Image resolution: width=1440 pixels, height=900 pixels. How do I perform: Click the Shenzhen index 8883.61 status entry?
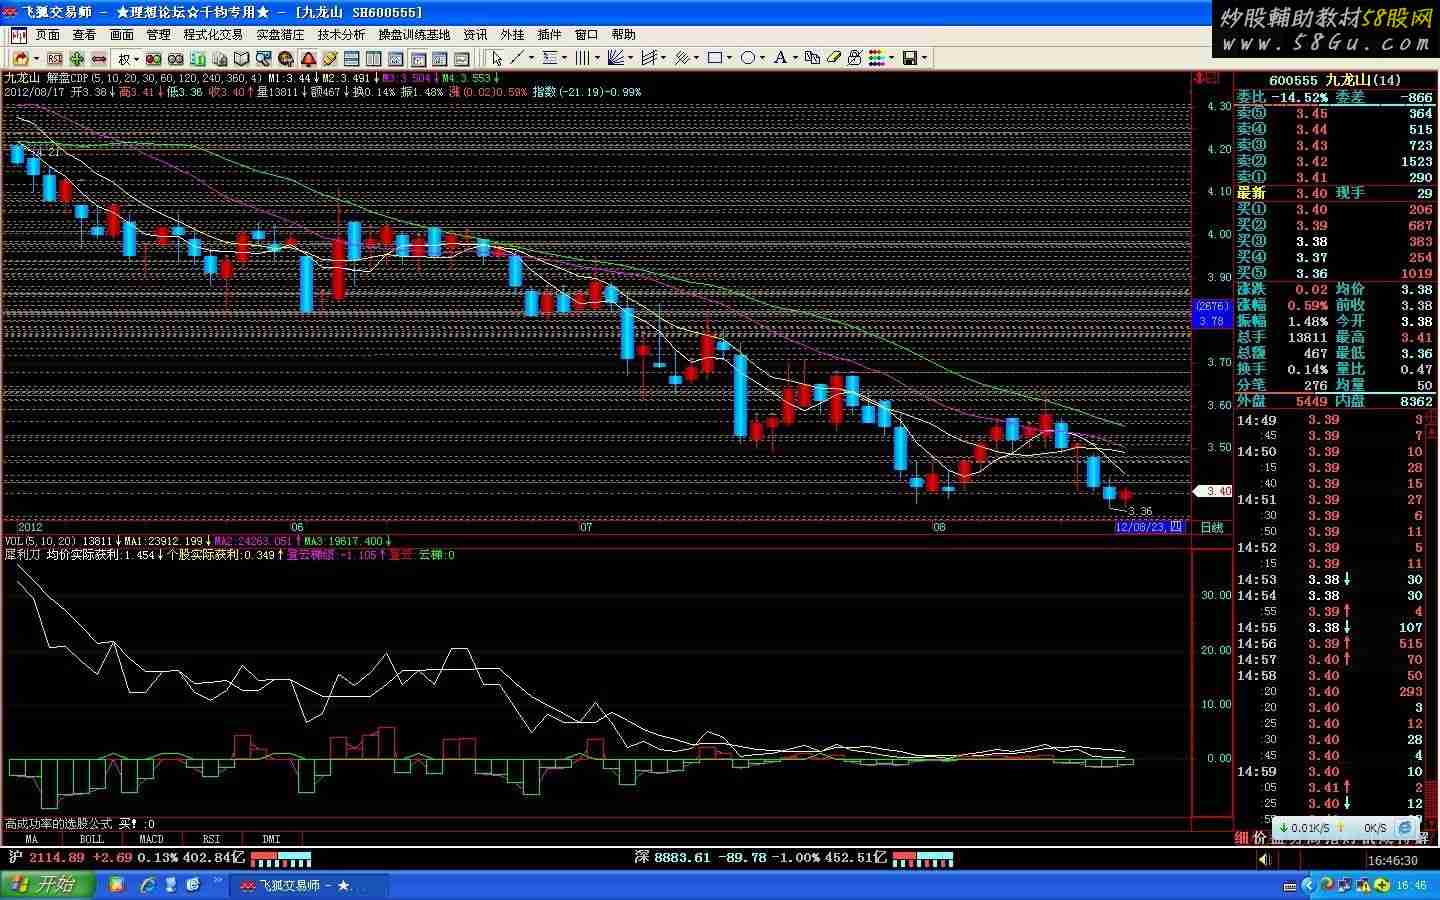tap(760, 857)
